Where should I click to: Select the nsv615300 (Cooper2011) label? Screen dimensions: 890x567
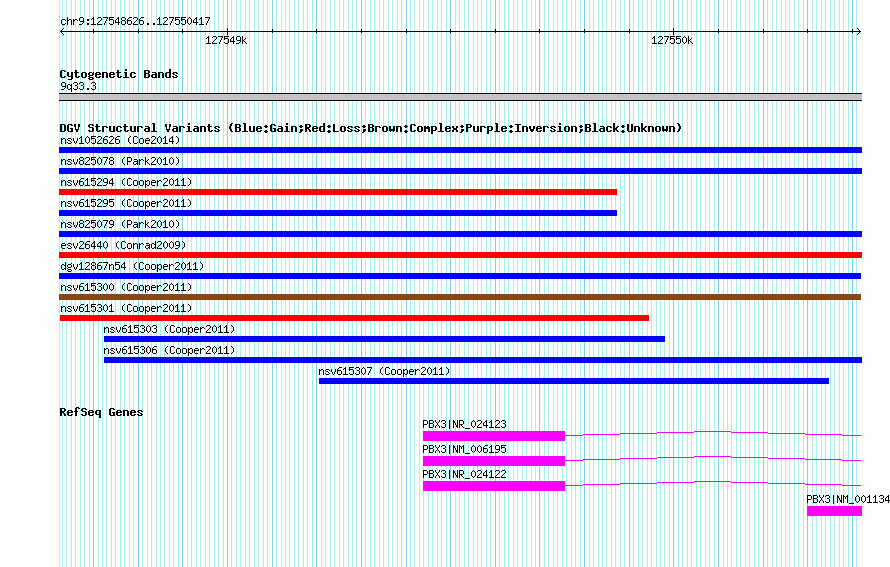(x=126, y=287)
